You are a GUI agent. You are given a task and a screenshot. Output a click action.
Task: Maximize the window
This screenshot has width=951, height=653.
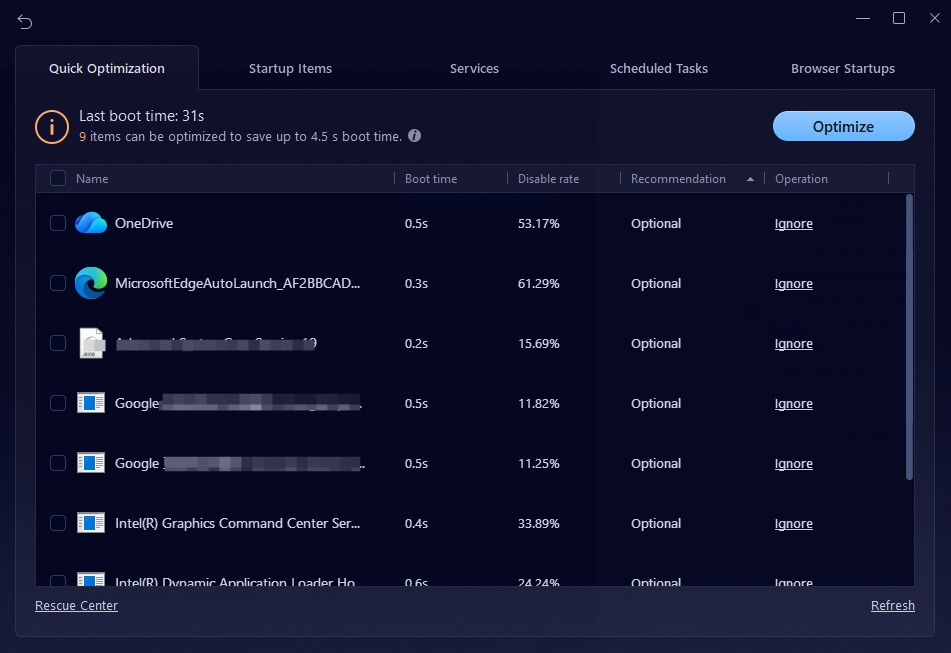pyautogui.click(x=899, y=18)
